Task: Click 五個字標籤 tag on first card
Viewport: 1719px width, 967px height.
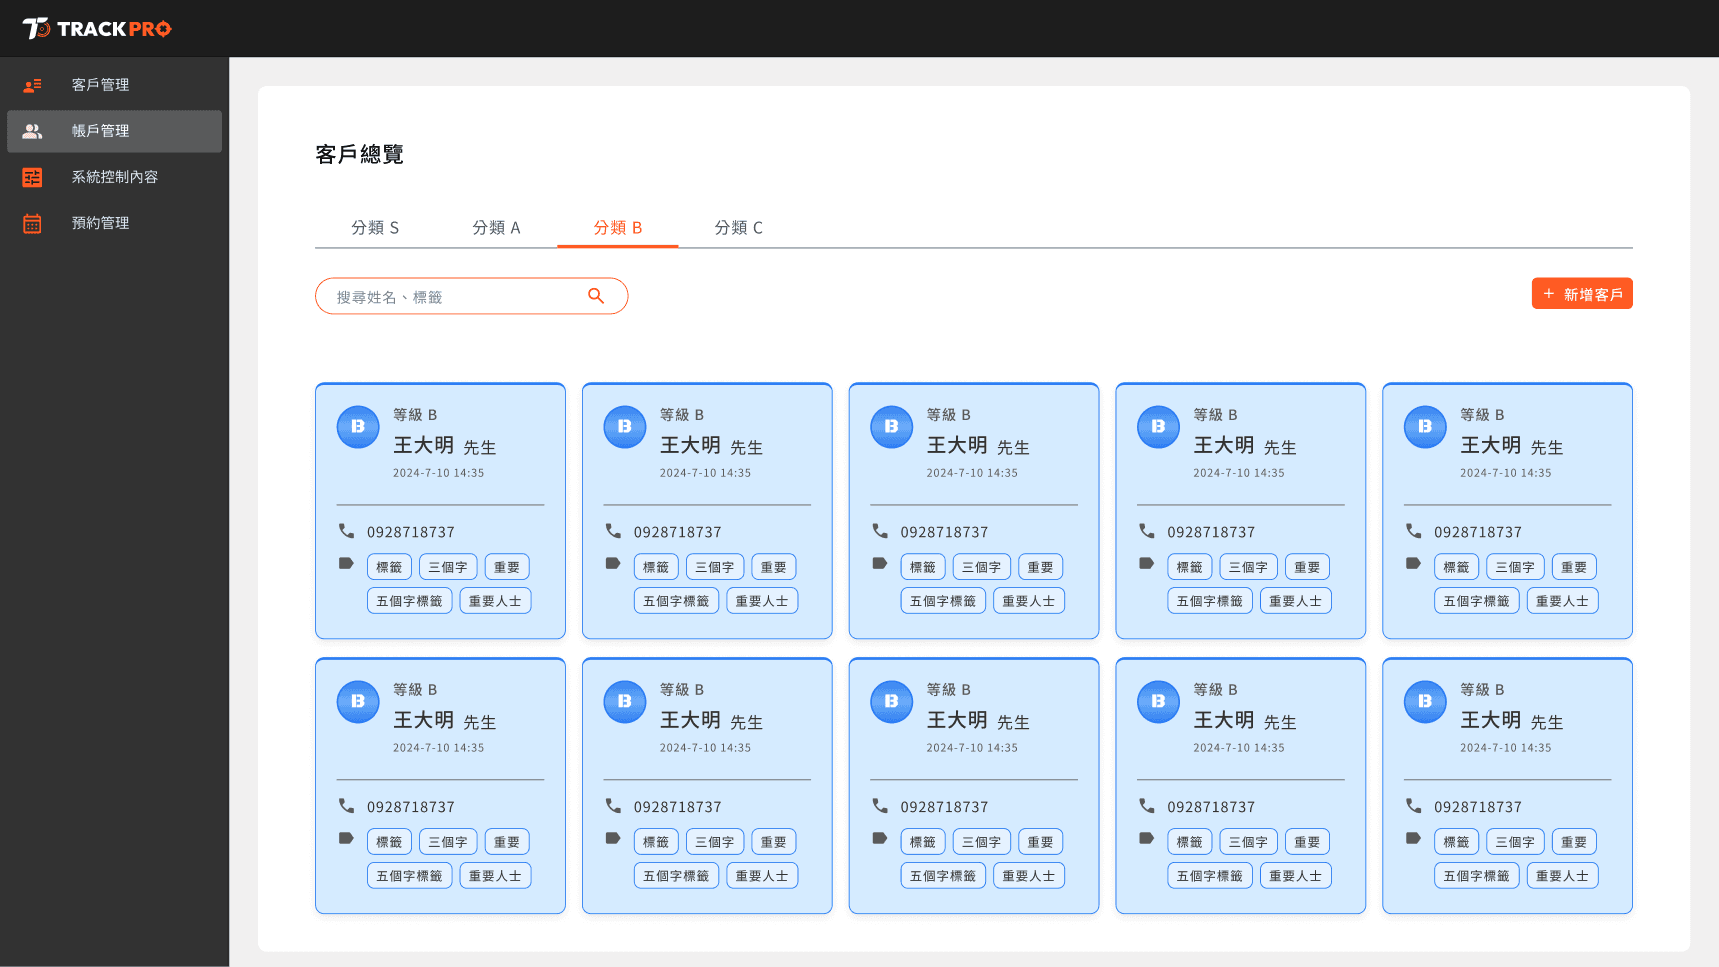Action: tap(409, 601)
